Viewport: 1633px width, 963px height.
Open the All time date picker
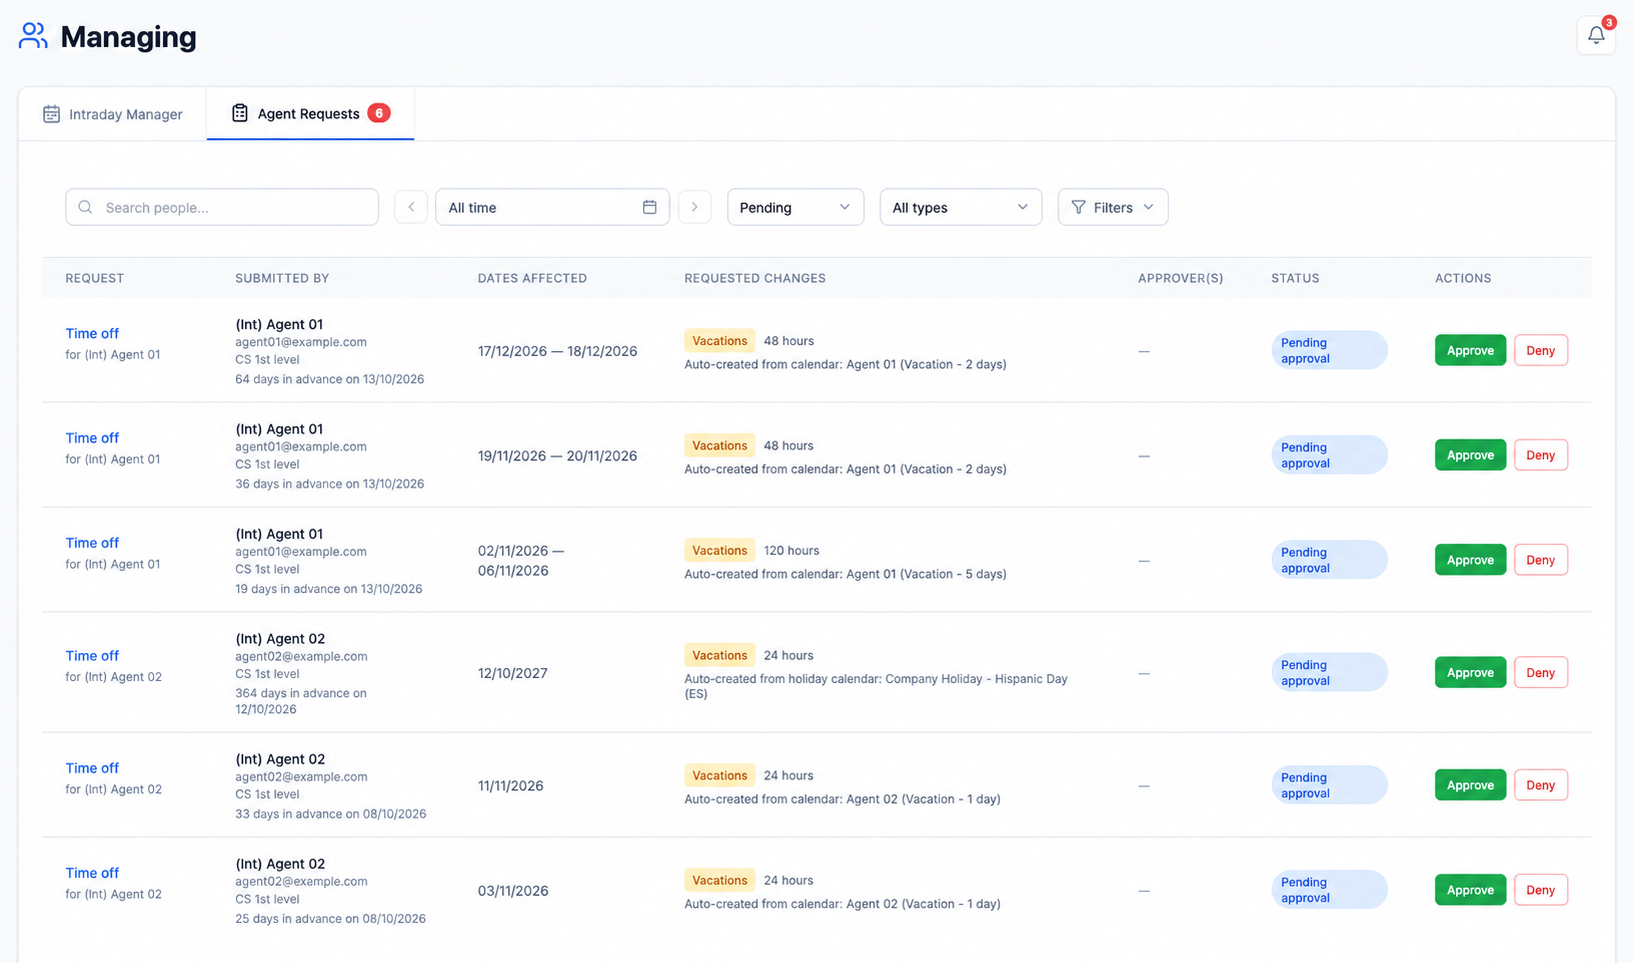(552, 207)
